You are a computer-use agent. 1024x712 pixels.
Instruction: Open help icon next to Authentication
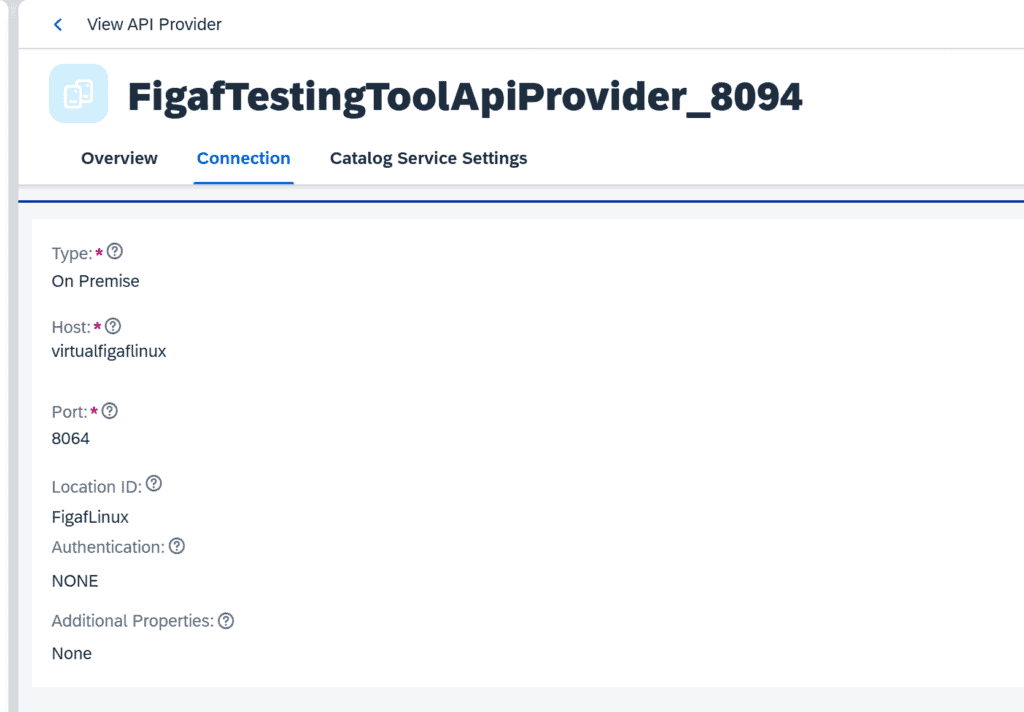pyautogui.click(x=177, y=546)
